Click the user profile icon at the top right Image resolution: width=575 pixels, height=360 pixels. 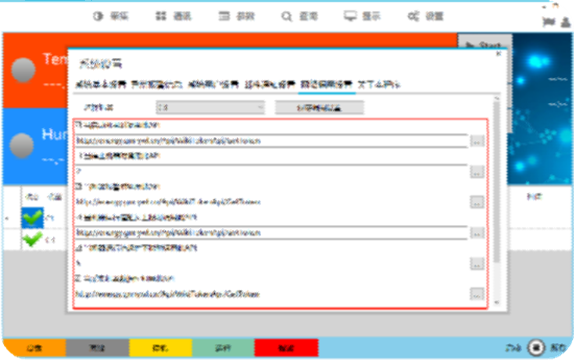click(x=565, y=22)
